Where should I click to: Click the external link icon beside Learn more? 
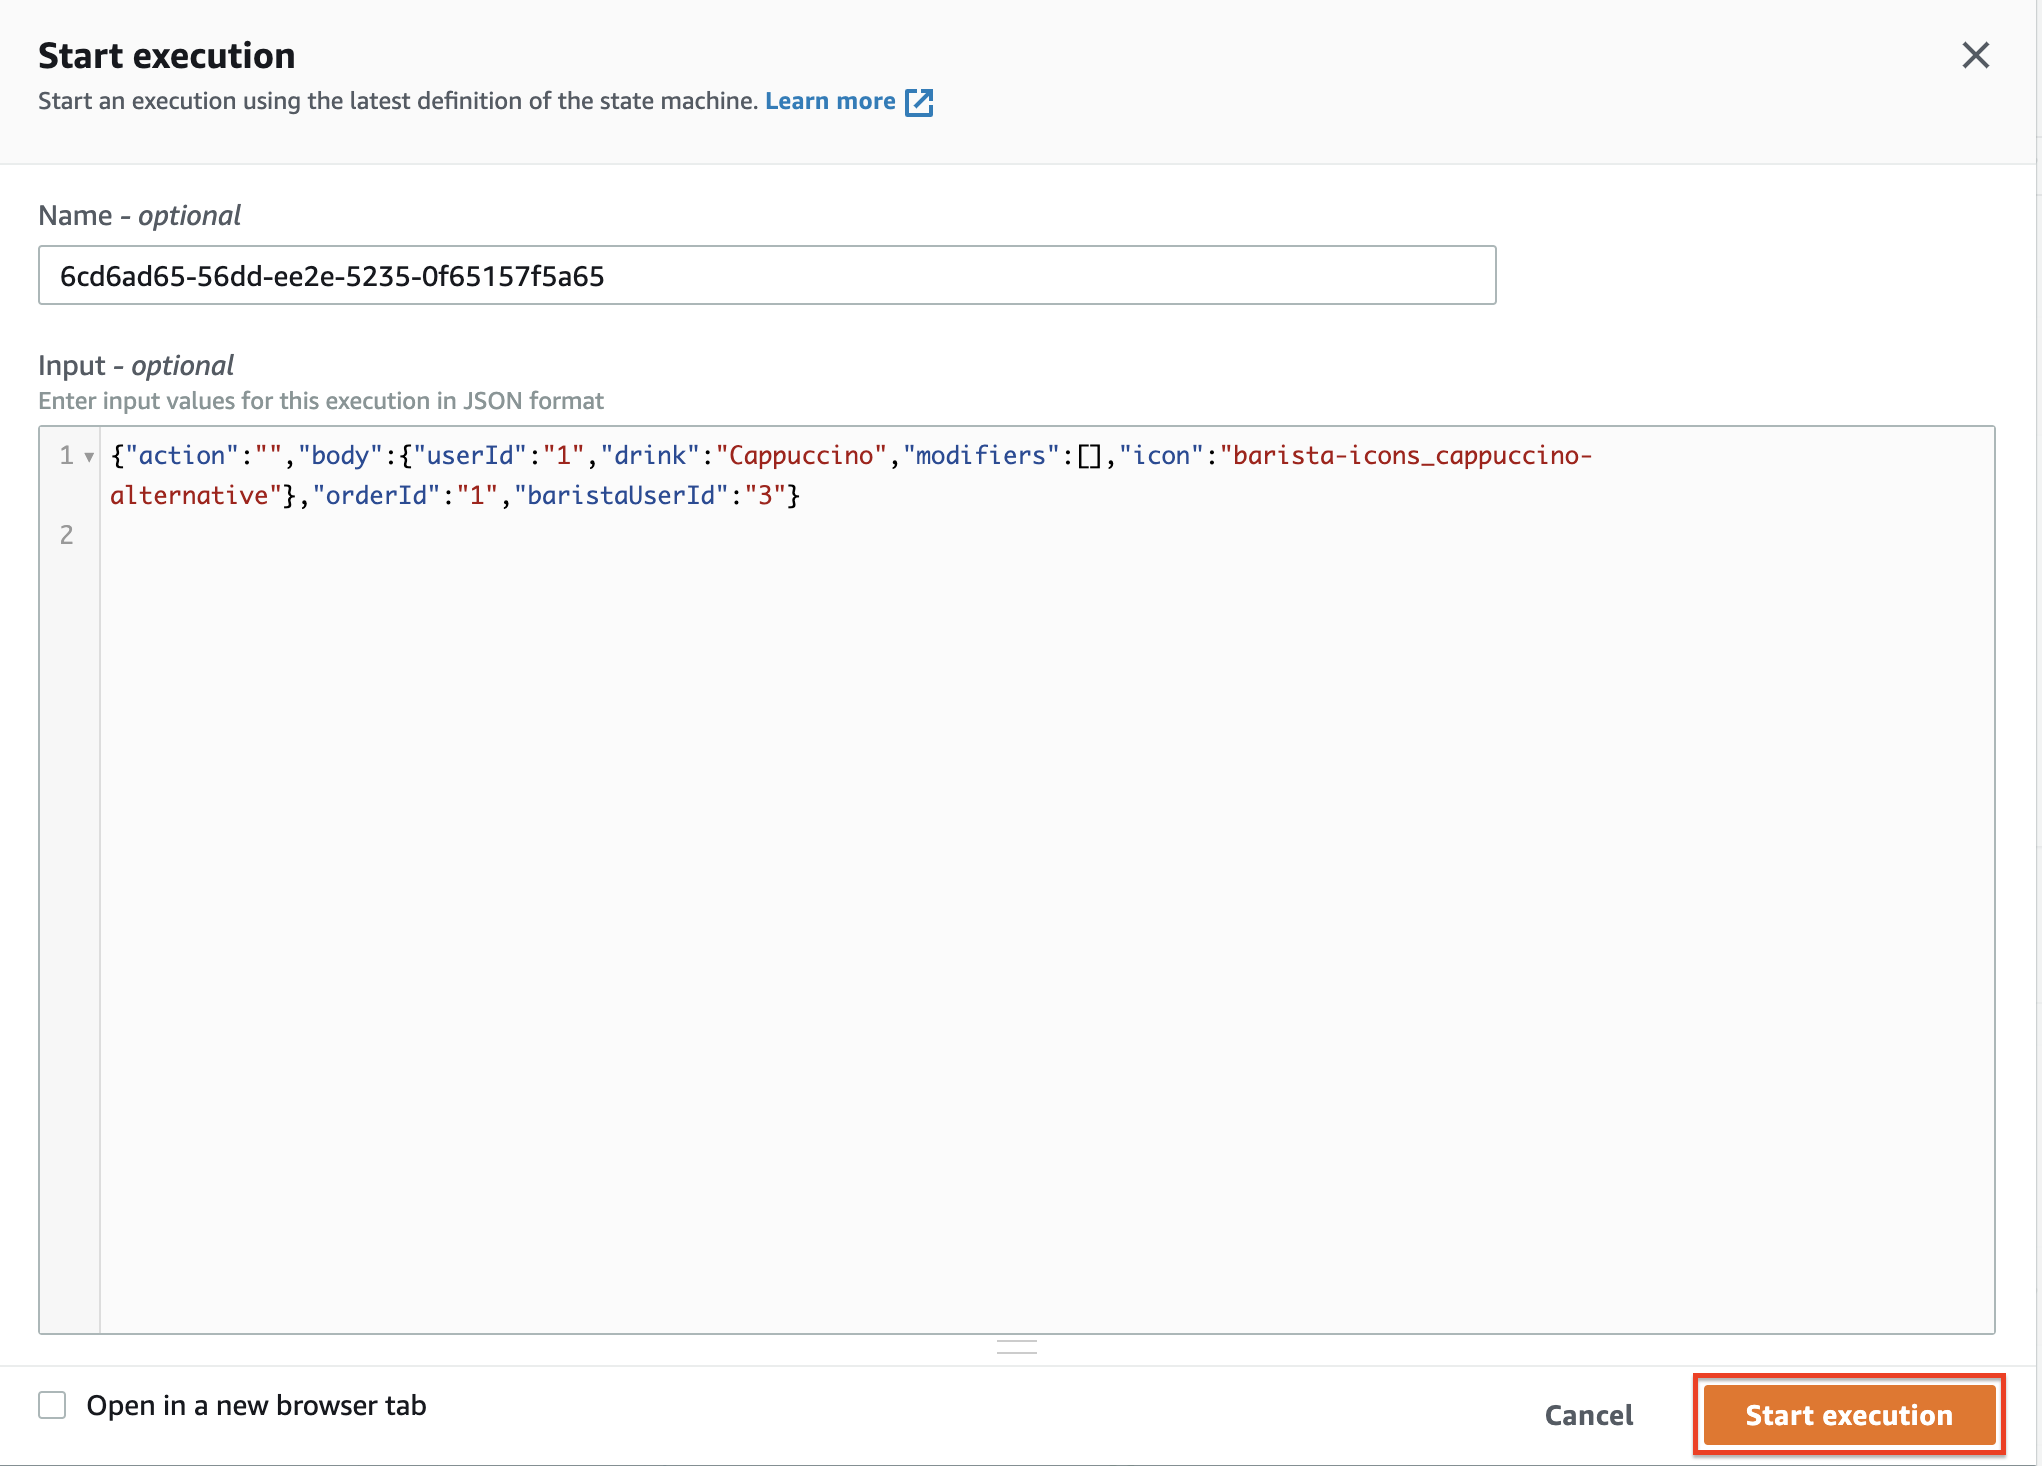(x=919, y=102)
